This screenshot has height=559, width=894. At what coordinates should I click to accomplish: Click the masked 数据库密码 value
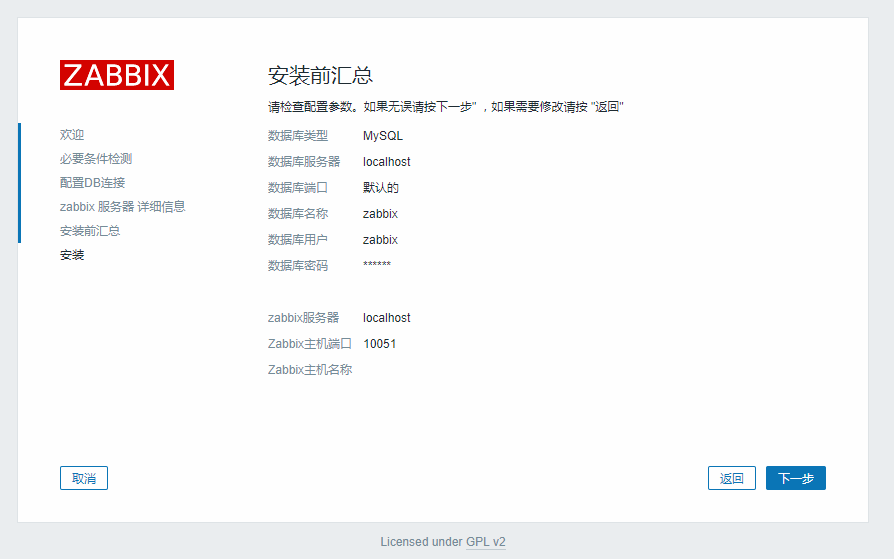tap(377, 265)
